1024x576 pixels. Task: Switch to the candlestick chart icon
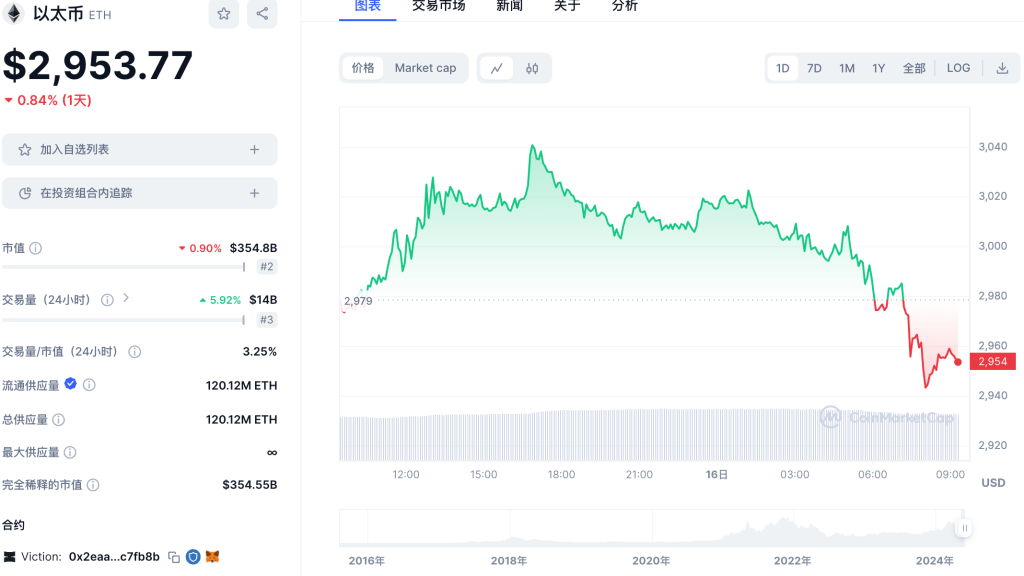point(532,68)
